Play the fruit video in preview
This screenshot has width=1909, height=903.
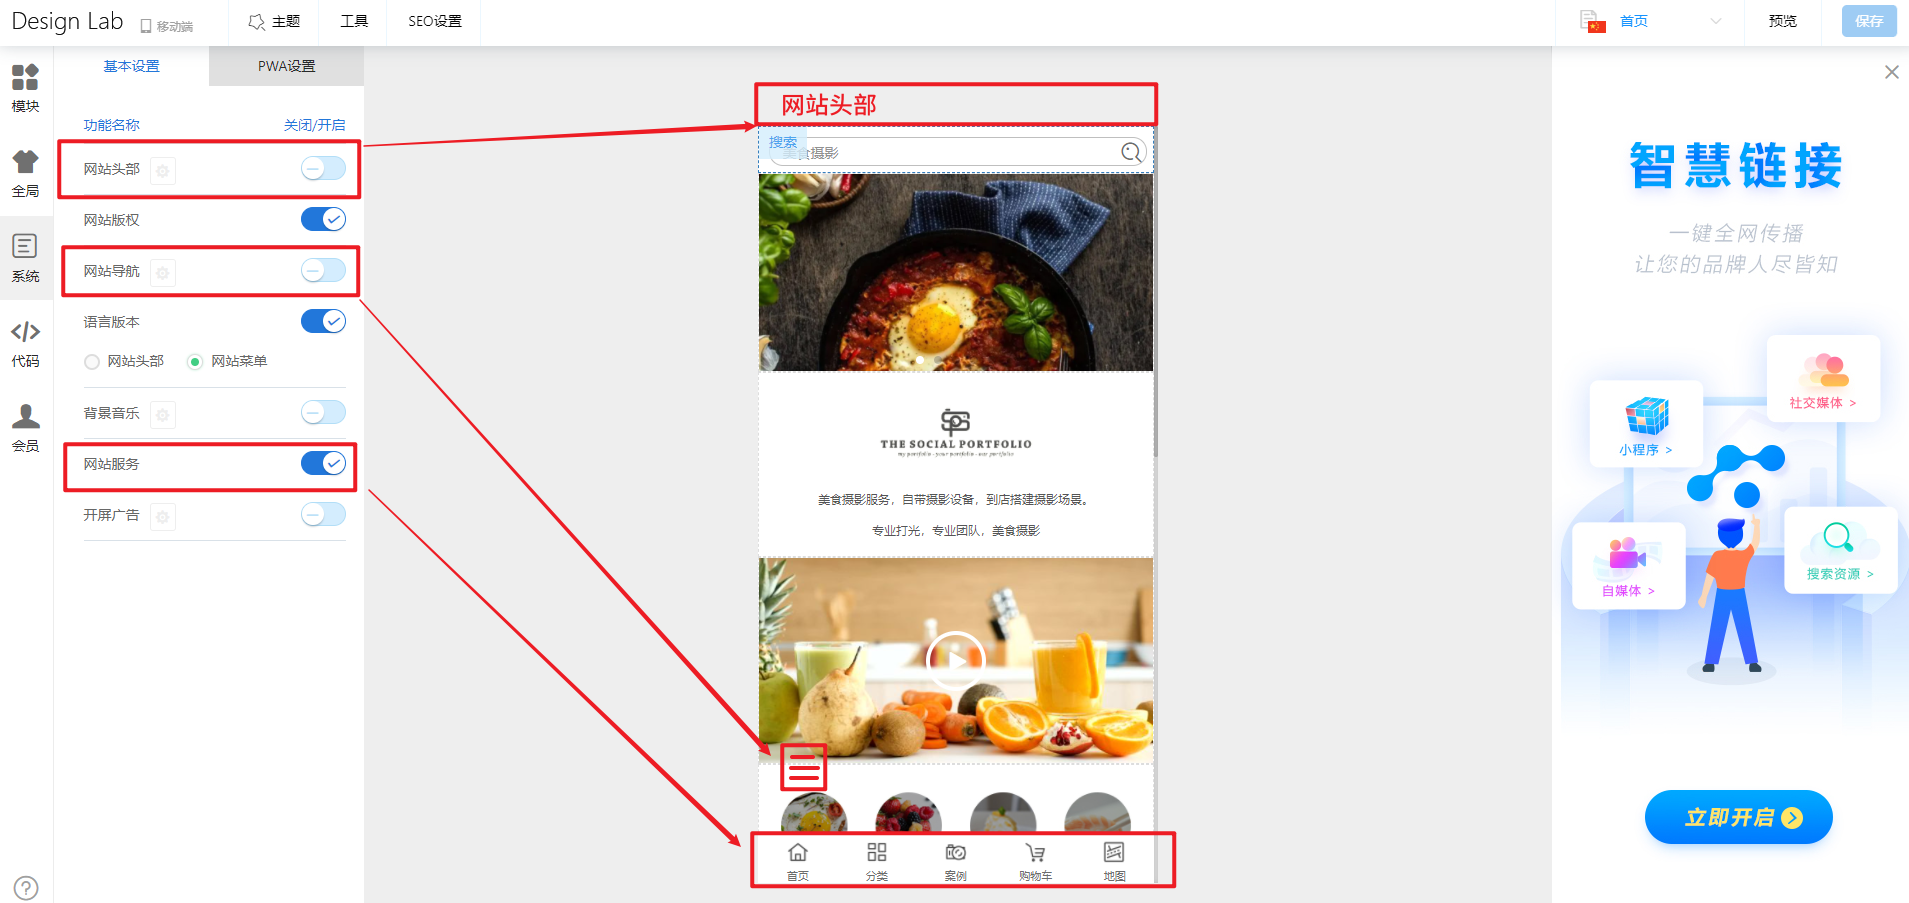point(955,660)
